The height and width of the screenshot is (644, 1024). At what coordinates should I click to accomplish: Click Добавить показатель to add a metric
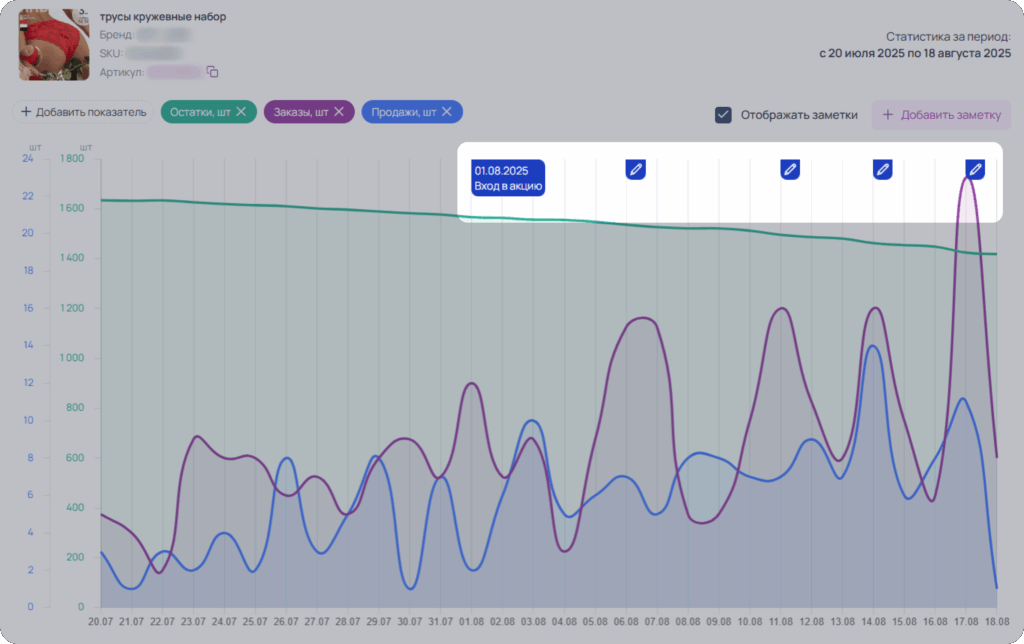point(84,112)
